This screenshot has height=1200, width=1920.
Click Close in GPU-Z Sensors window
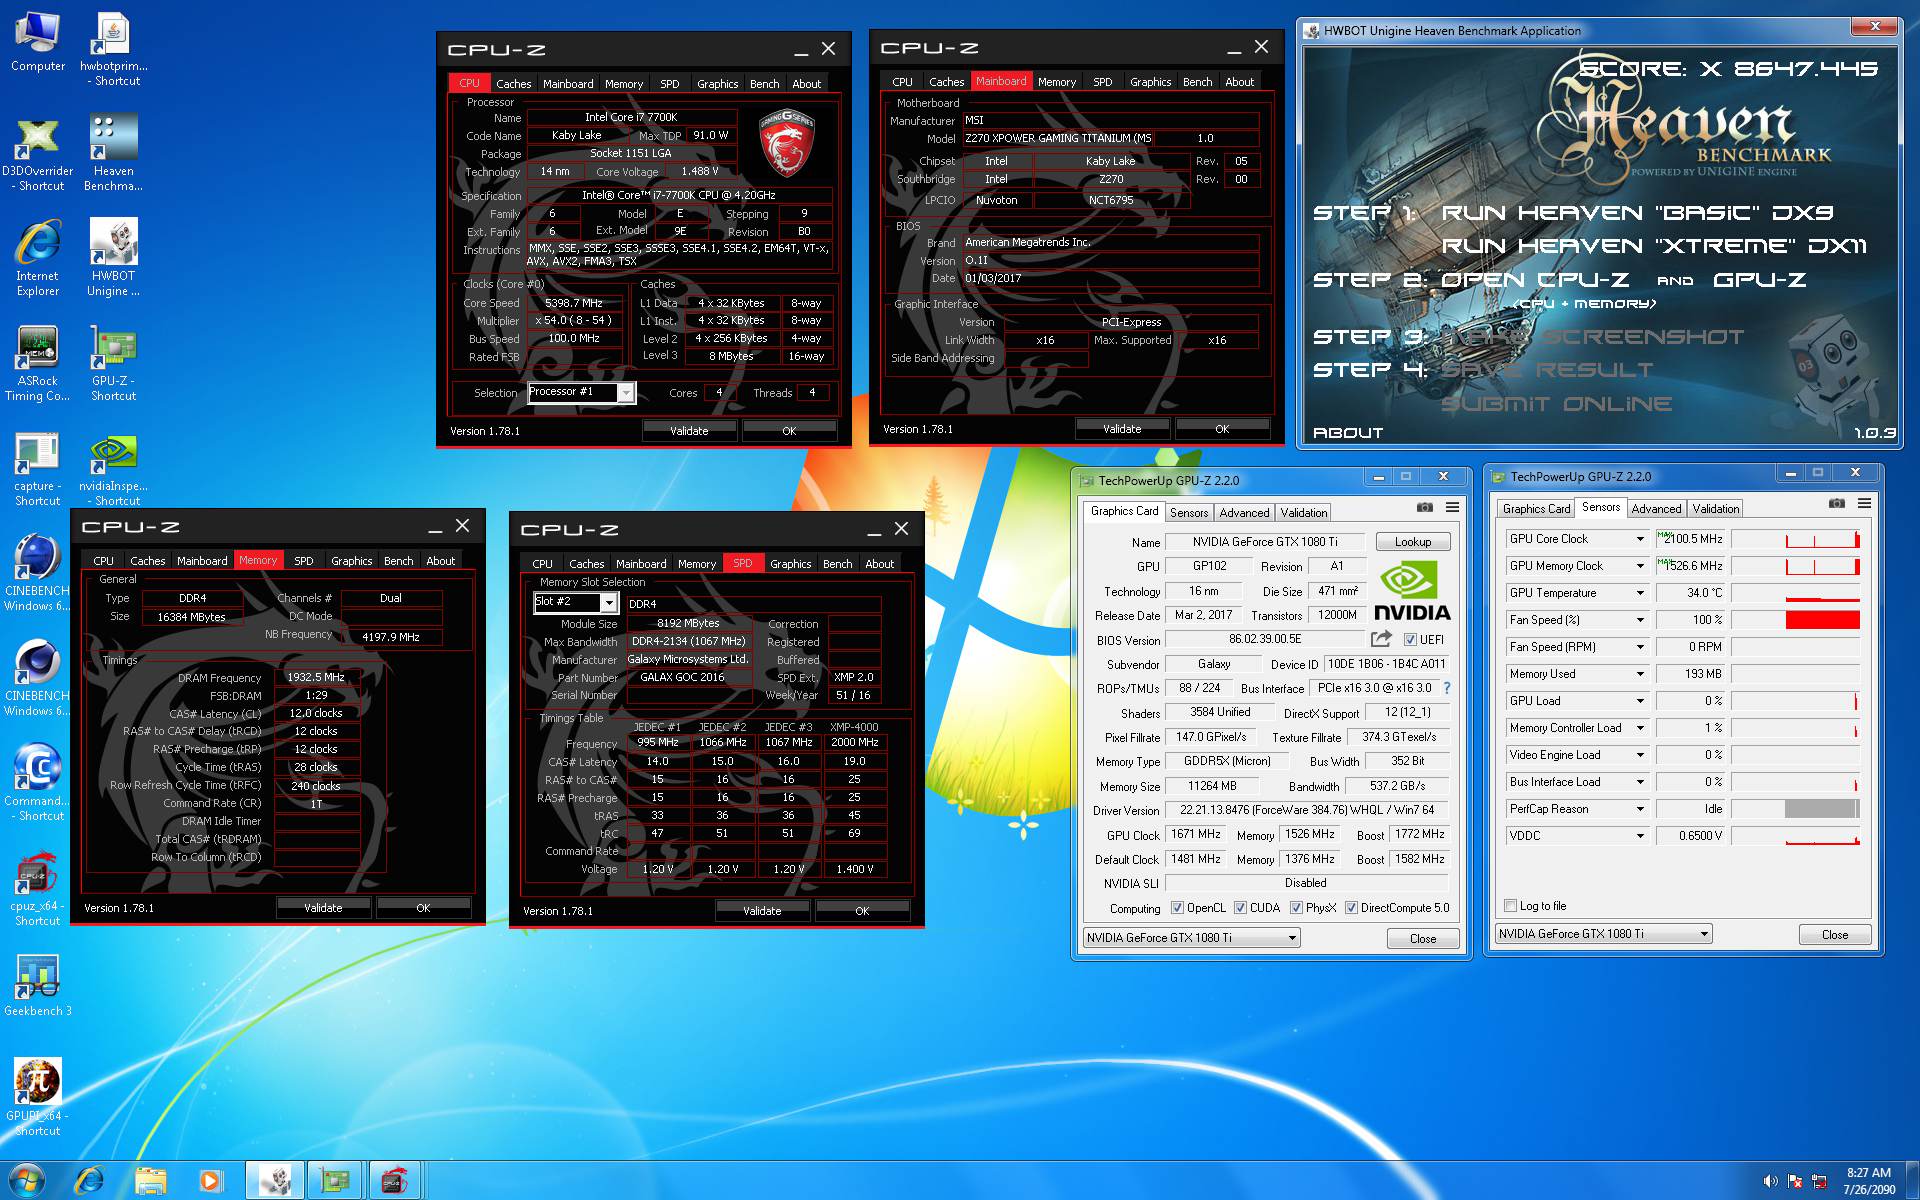(x=1835, y=935)
